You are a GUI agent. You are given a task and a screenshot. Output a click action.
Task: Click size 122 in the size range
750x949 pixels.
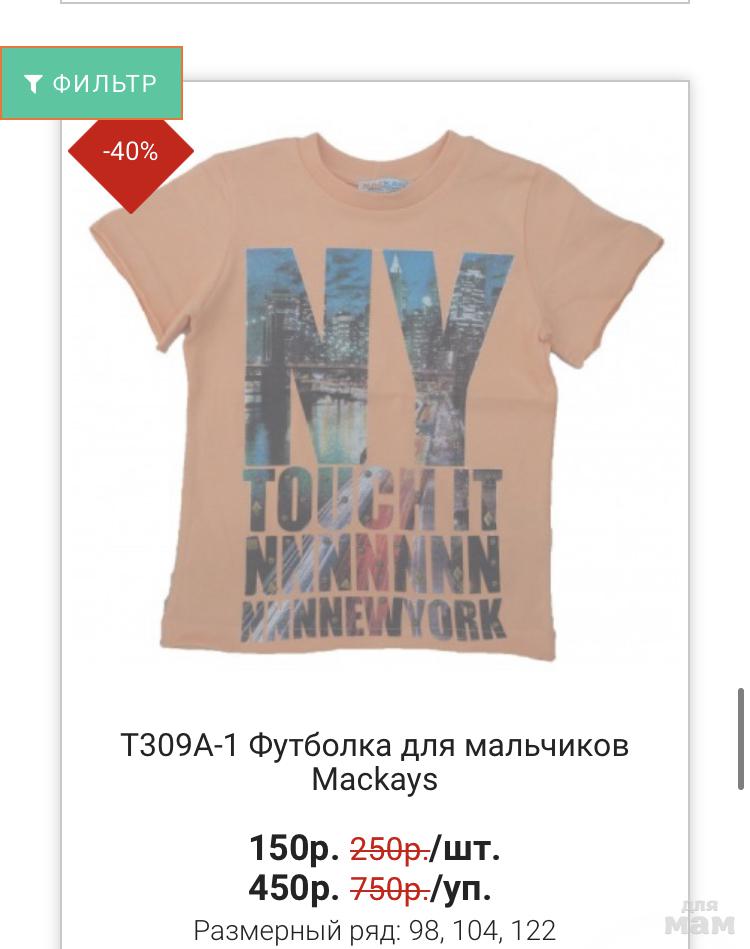pyautogui.click(x=533, y=930)
